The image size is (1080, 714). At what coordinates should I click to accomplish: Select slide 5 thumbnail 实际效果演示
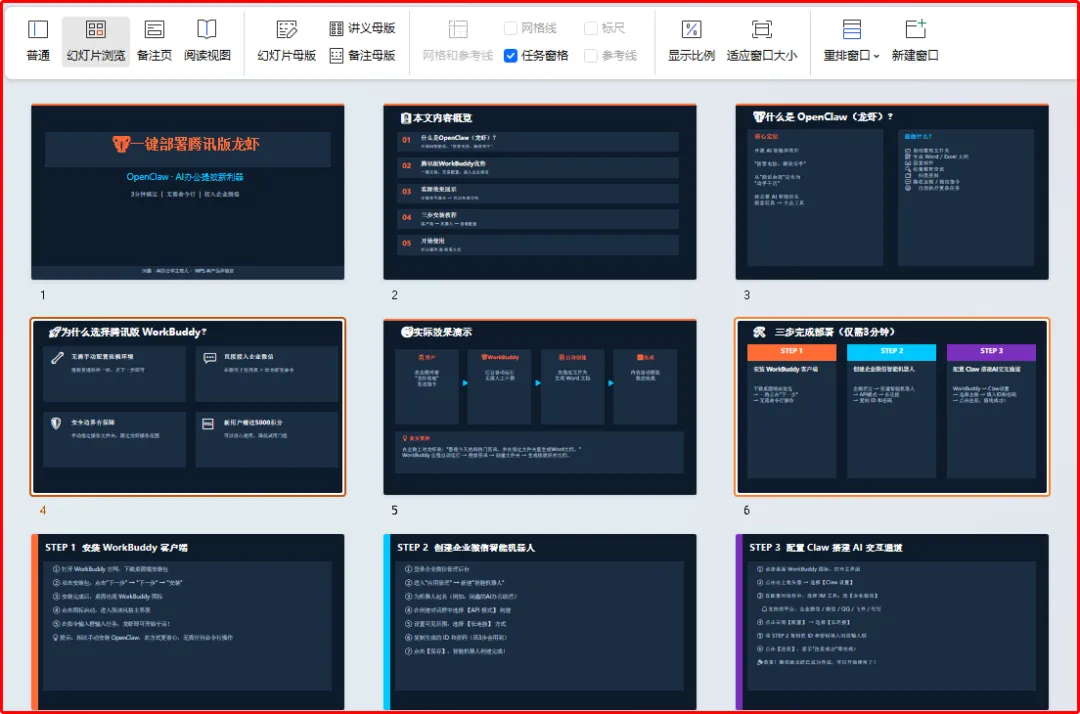click(x=539, y=407)
